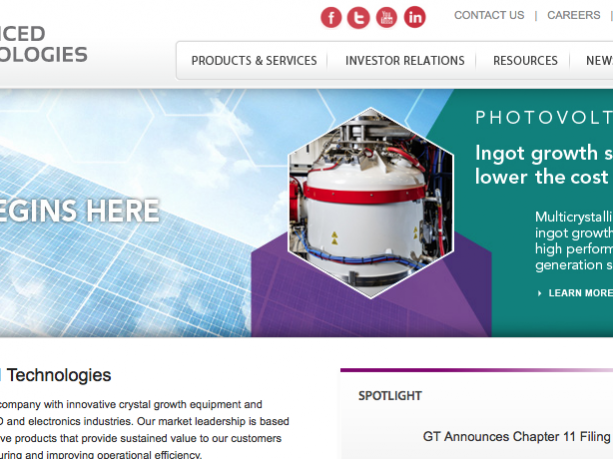Open the Twitter social icon

pos(358,18)
